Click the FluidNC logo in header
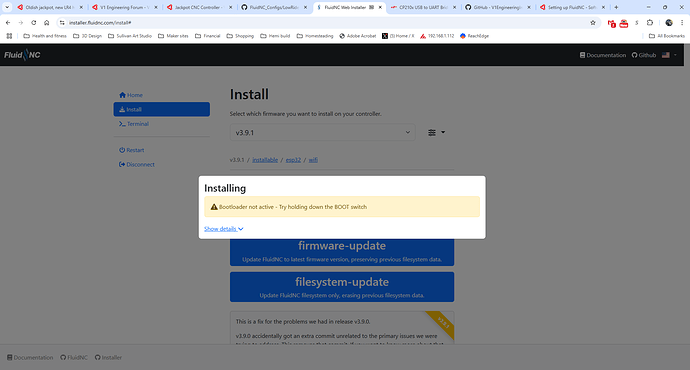Viewport: 690px width, 370px height. [x=22, y=55]
